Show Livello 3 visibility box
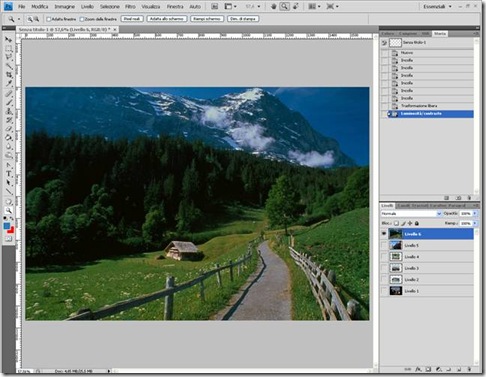Image resolution: width=486 pixels, height=377 pixels. pos(384,268)
